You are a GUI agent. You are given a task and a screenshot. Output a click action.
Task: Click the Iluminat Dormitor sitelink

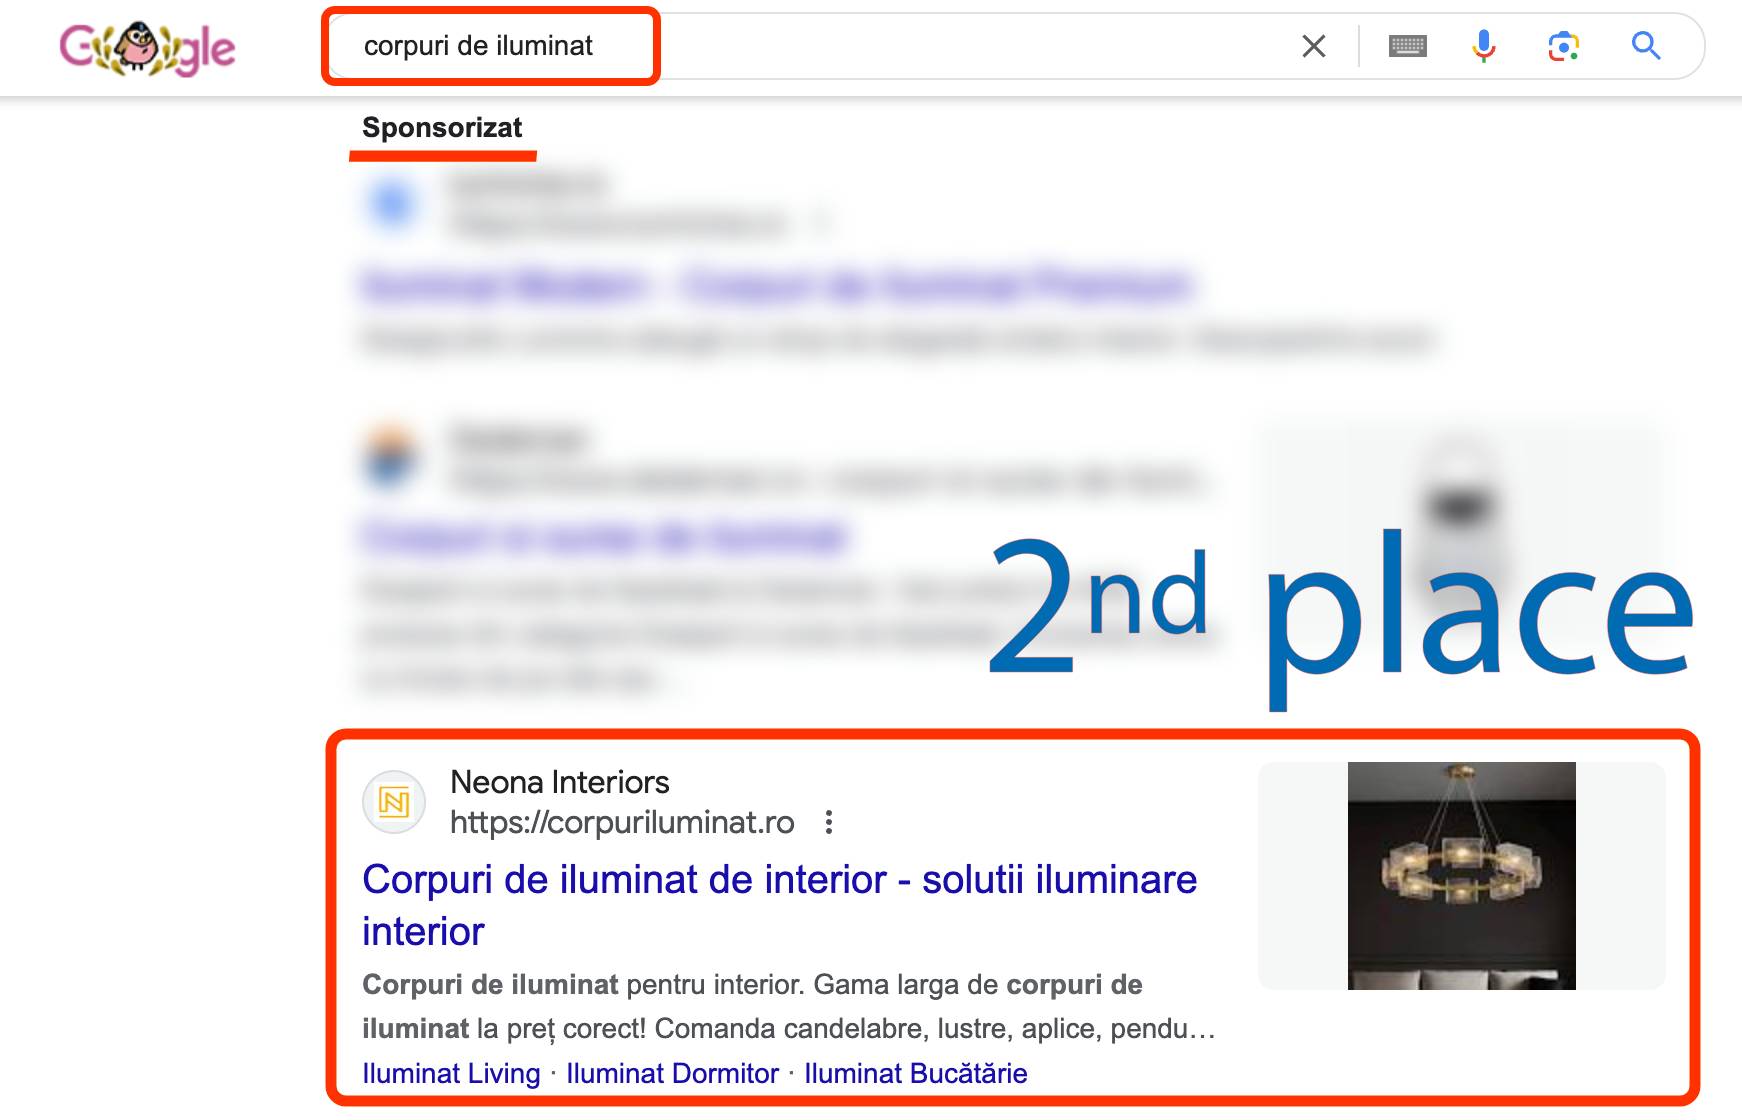click(x=672, y=1074)
